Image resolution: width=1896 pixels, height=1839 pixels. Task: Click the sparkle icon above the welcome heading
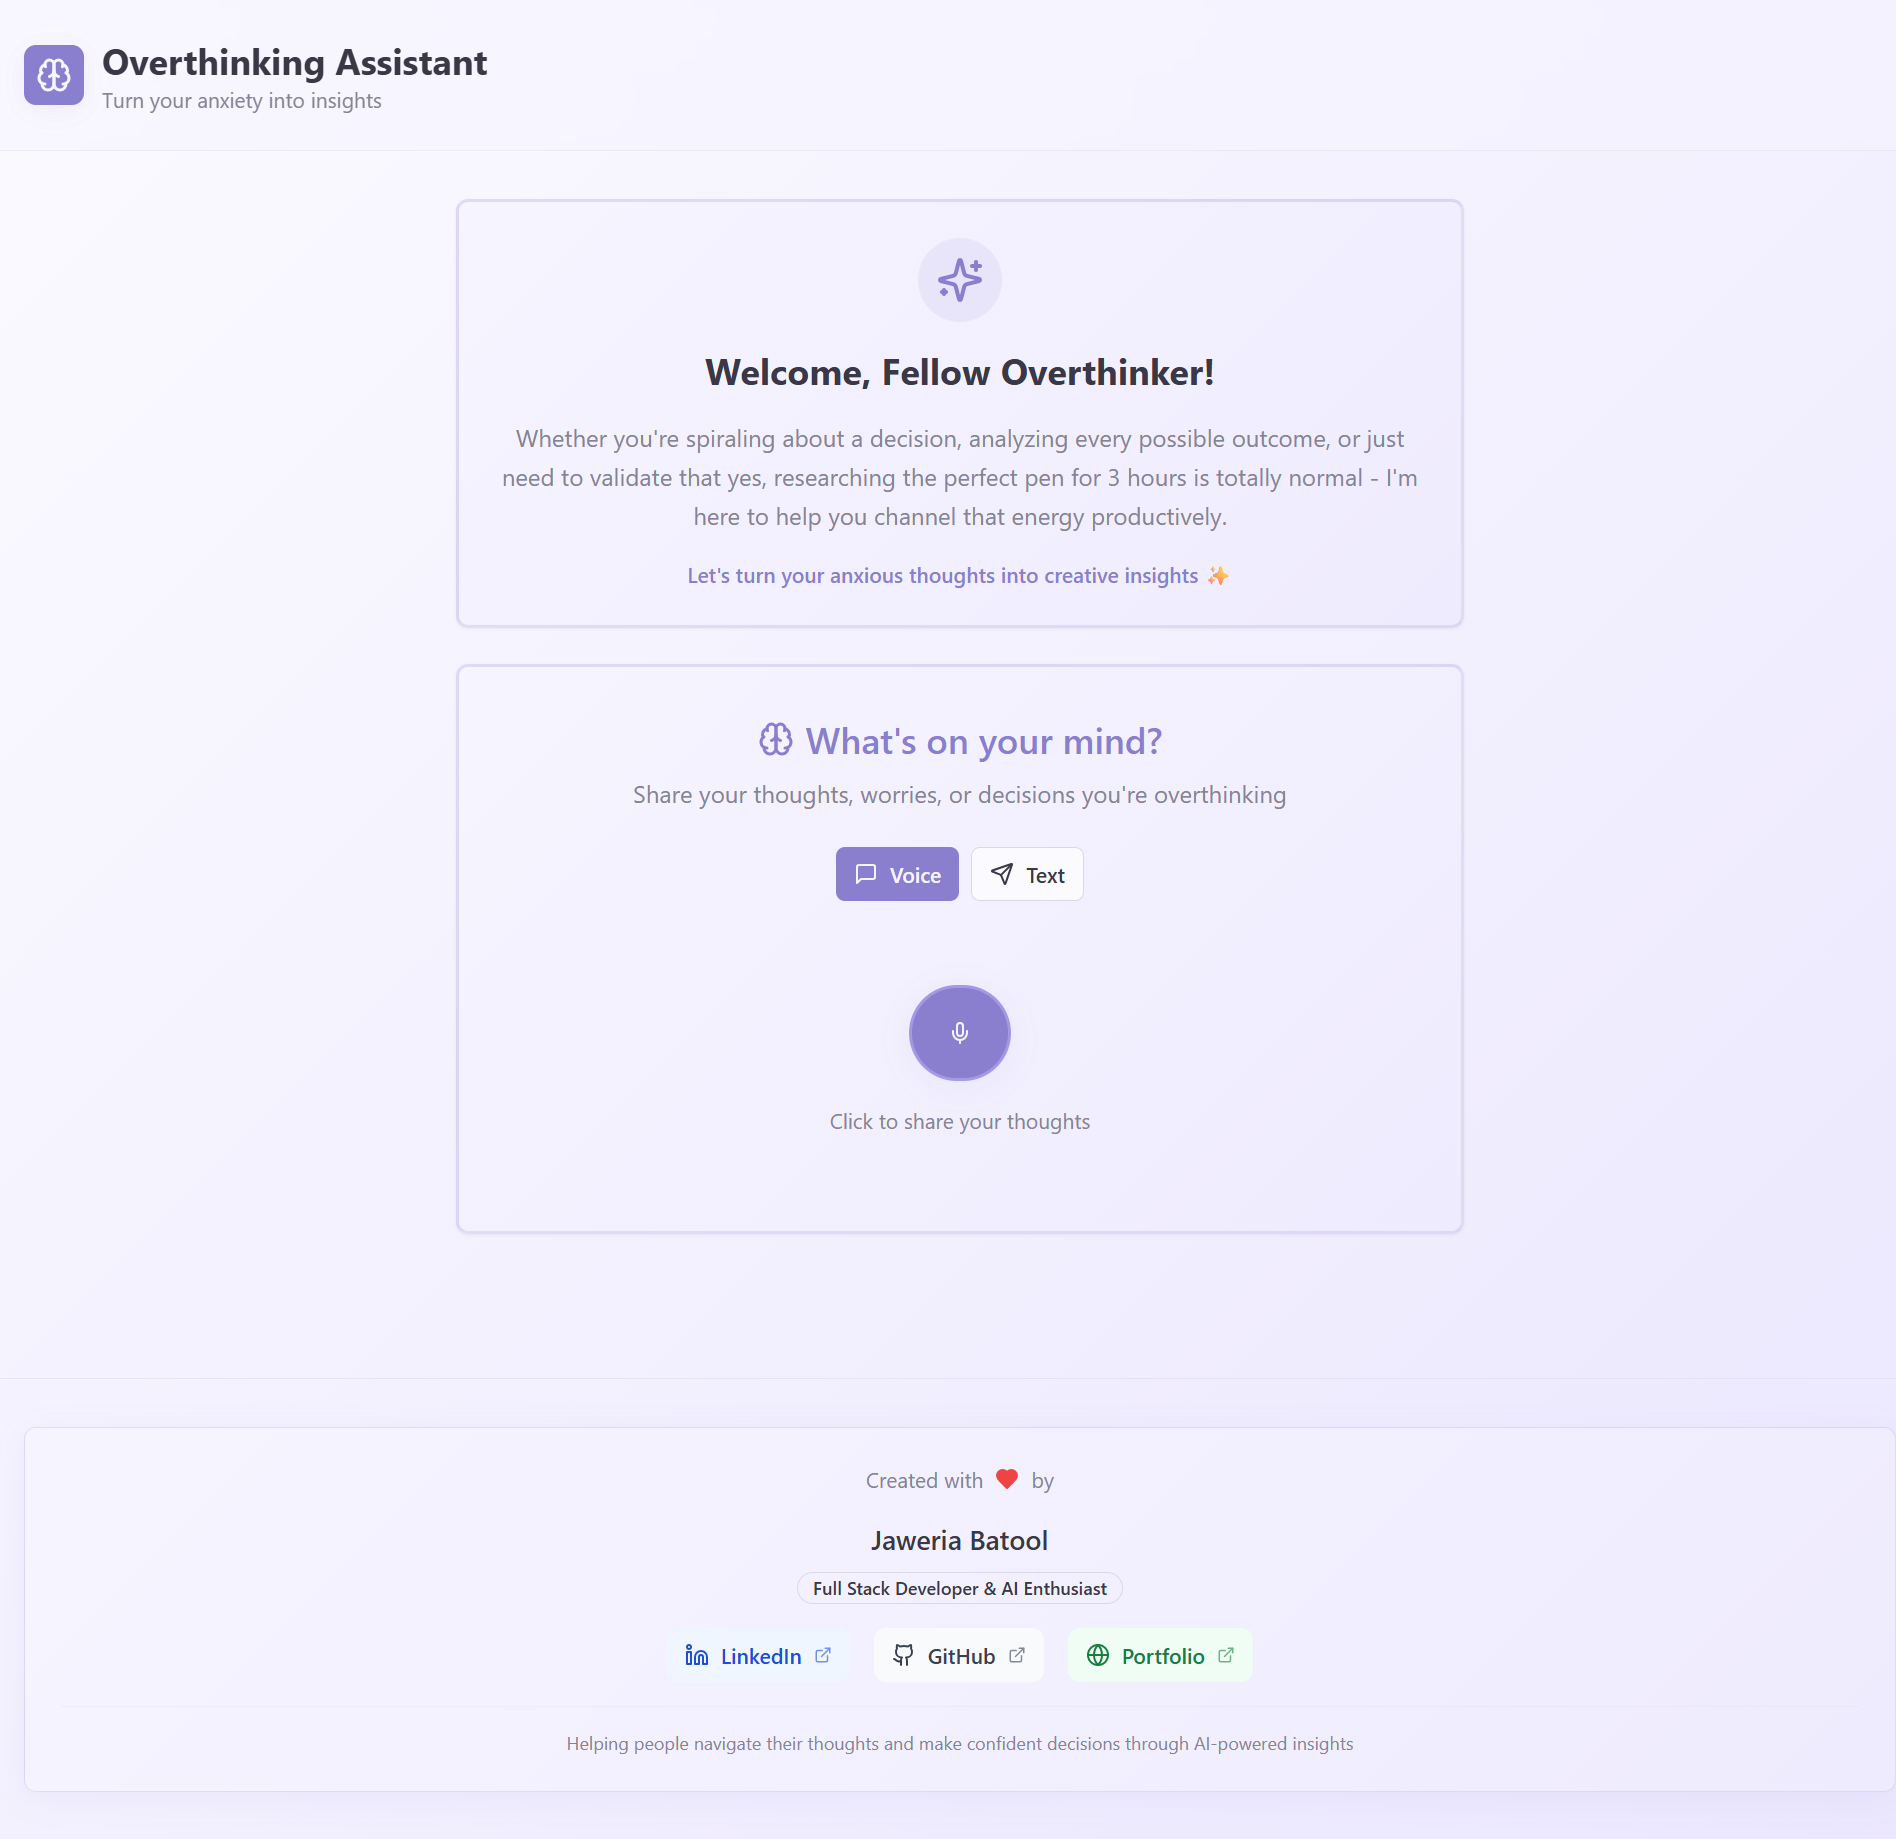point(960,280)
